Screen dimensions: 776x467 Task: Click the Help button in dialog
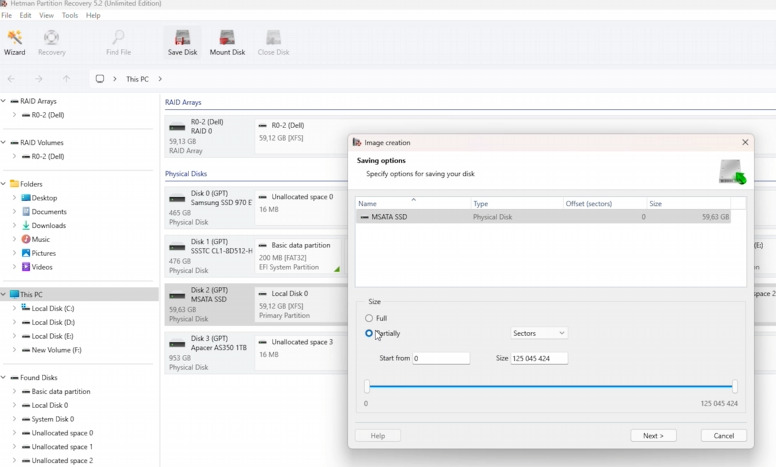(x=378, y=436)
